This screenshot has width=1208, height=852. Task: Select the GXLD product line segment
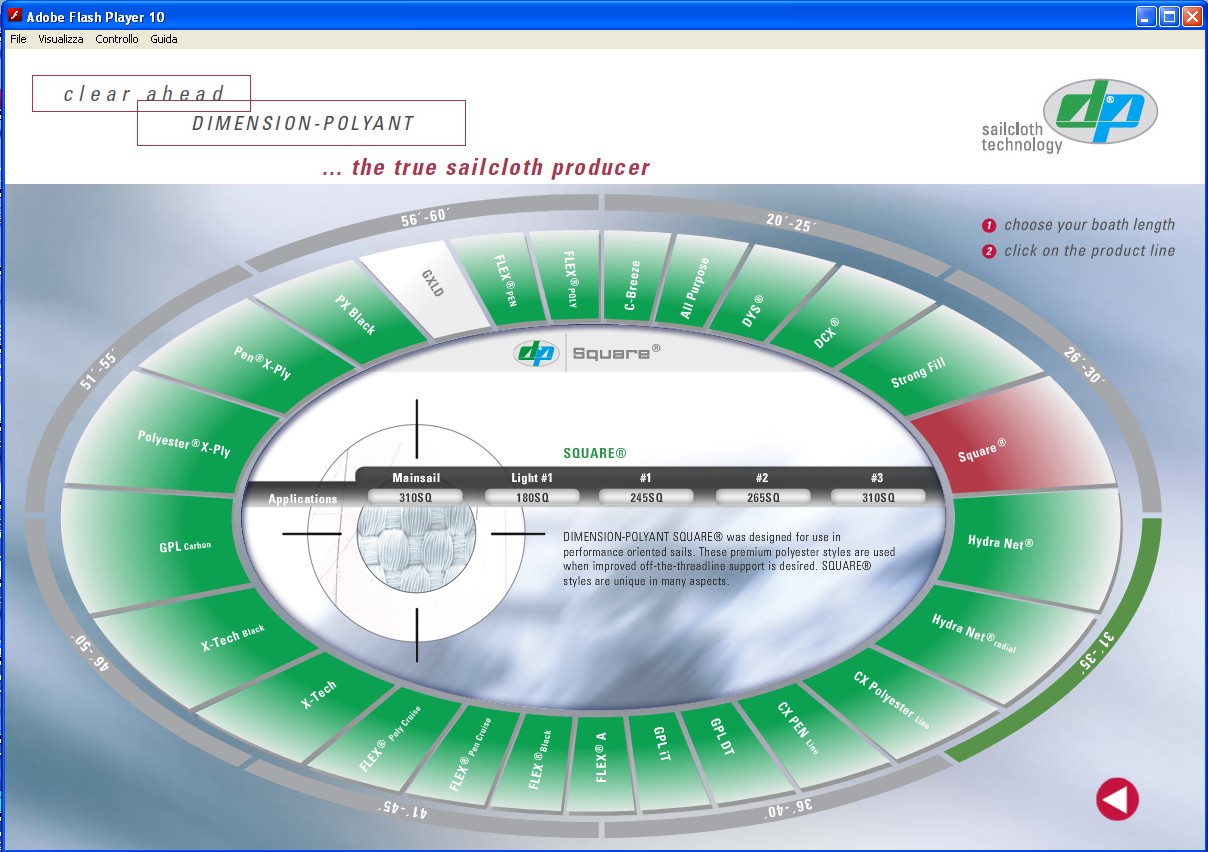click(x=430, y=286)
